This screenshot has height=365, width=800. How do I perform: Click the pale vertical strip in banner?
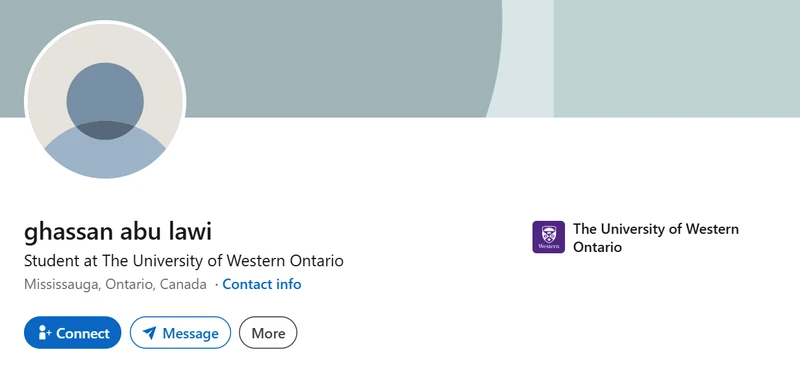click(x=528, y=58)
